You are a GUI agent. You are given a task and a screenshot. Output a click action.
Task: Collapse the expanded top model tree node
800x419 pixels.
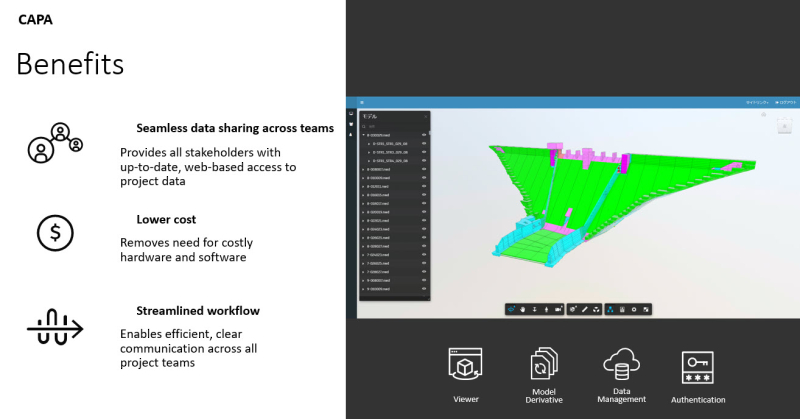pos(364,136)
